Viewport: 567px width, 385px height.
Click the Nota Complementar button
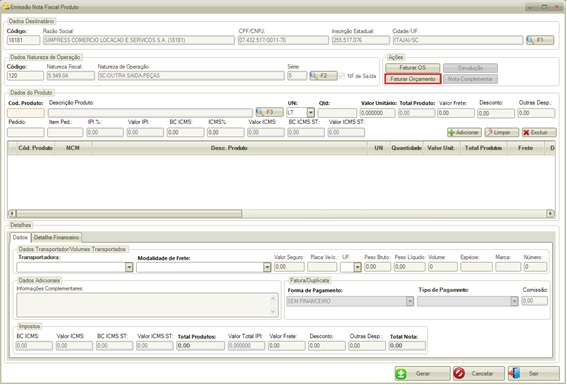point(470,79)
